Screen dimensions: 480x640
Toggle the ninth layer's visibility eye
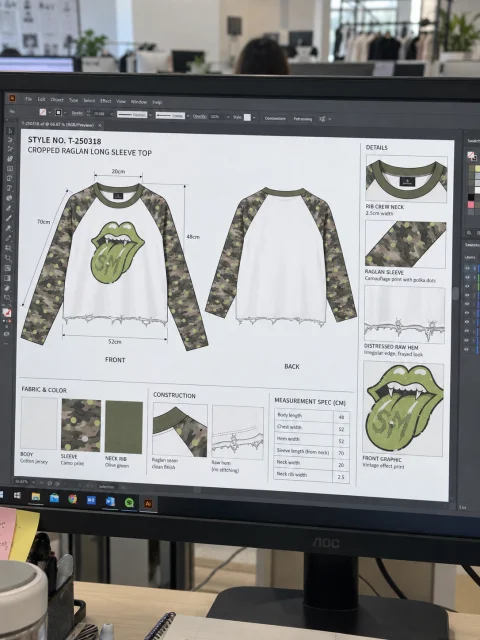[x=467, y=340]
